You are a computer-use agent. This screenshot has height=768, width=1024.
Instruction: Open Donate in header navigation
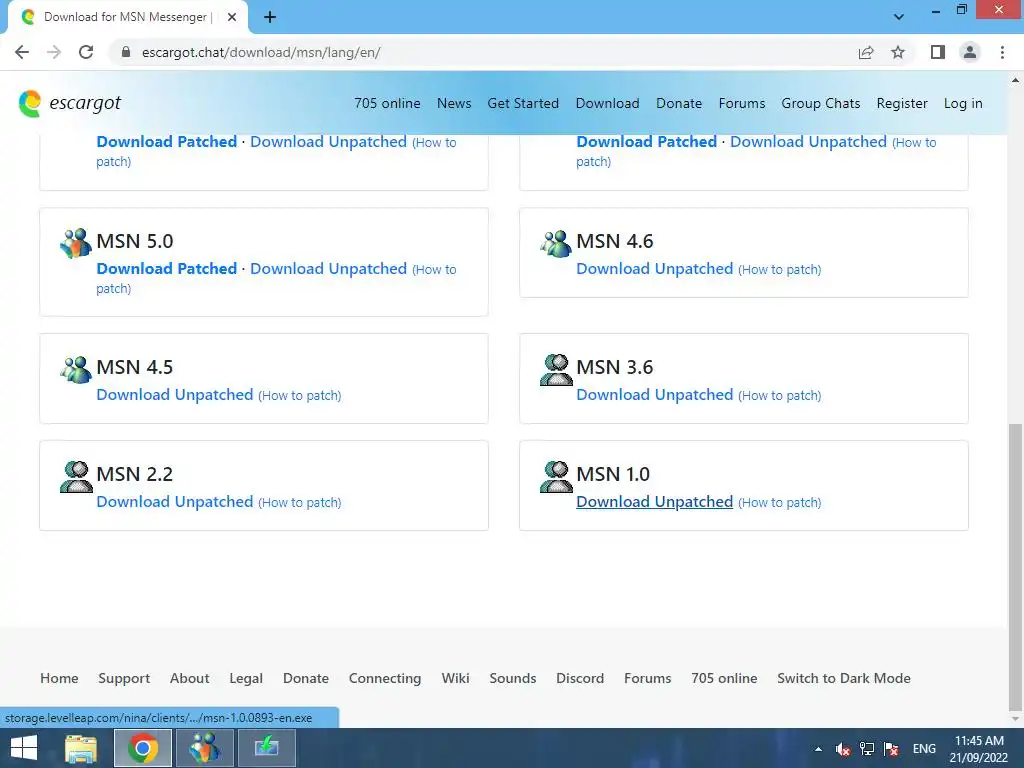(679, 103)
